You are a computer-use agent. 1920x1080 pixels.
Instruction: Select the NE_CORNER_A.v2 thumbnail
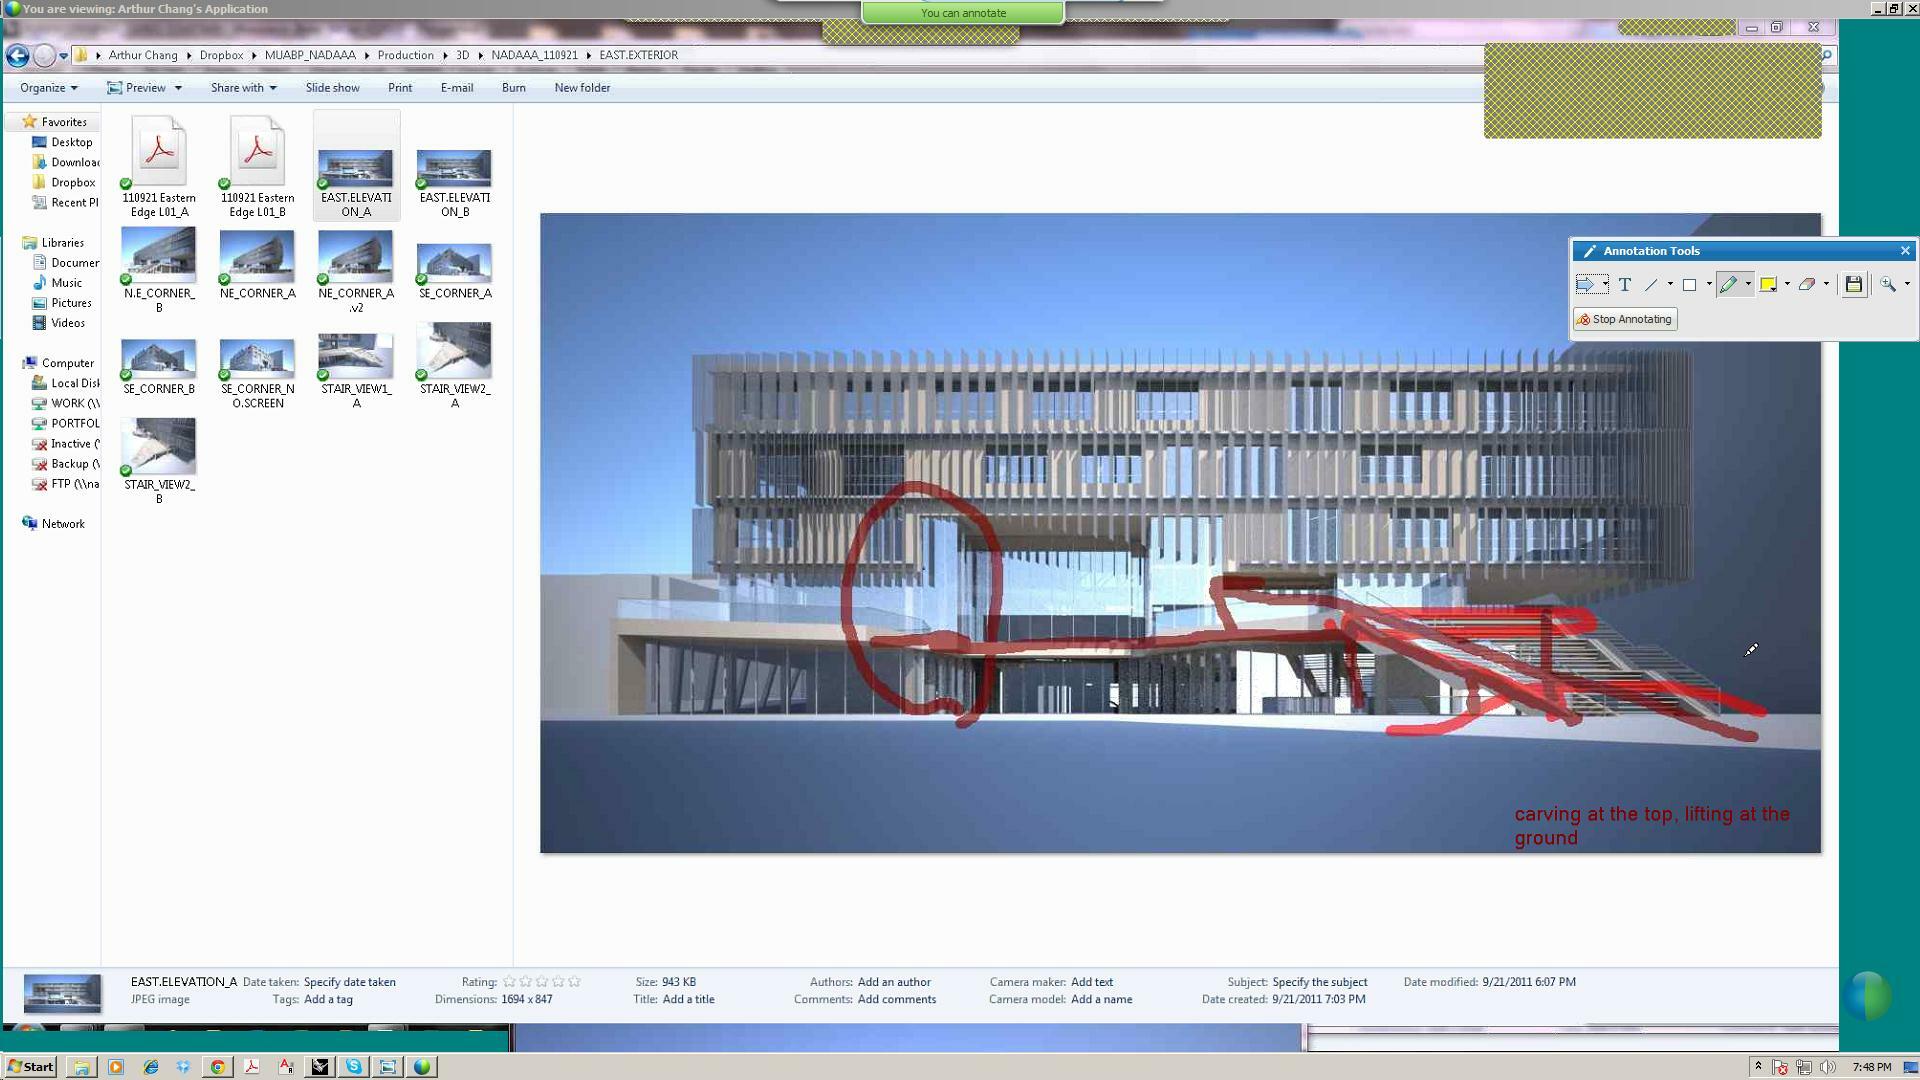(356, 270)
